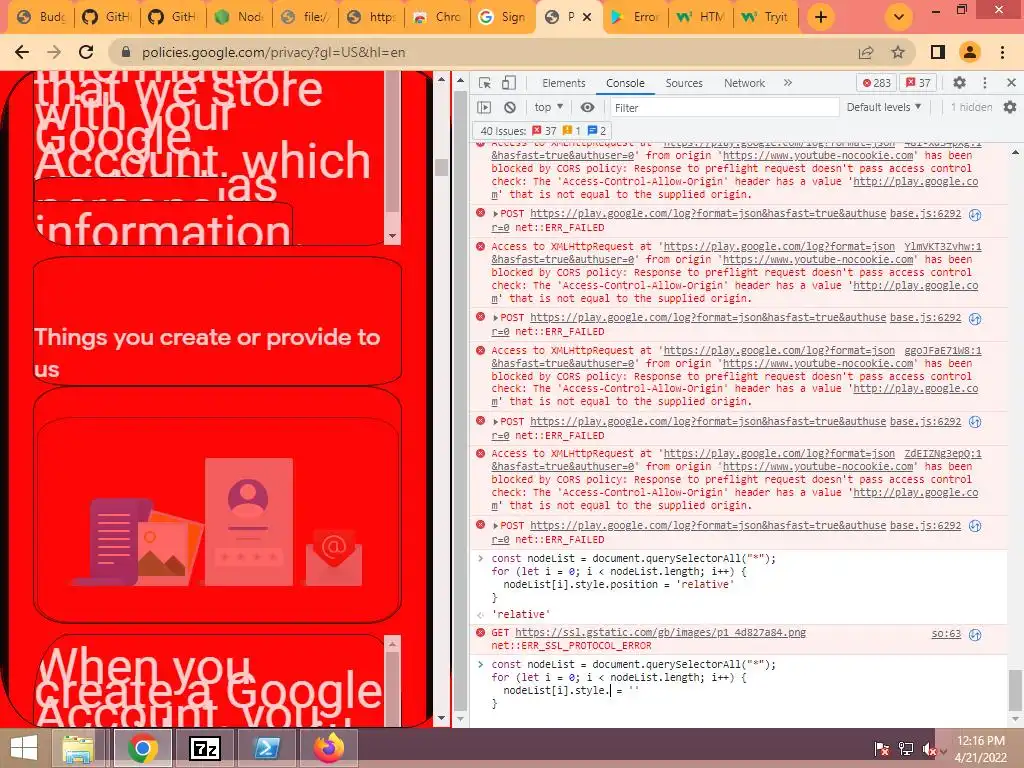Open the tab search dropdown
The height and width of the screenshot is (768, 1024).
tap(899, 17)
